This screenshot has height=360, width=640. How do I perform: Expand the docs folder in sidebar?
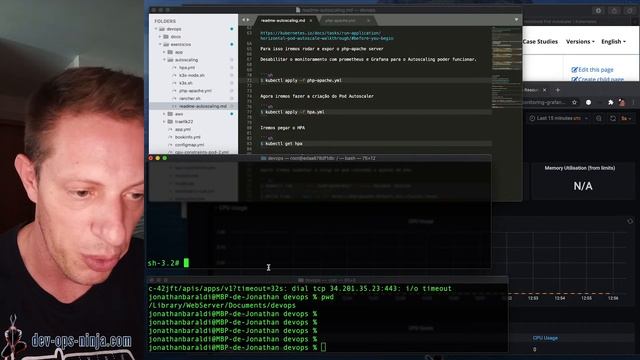click(x=160, y=37)
